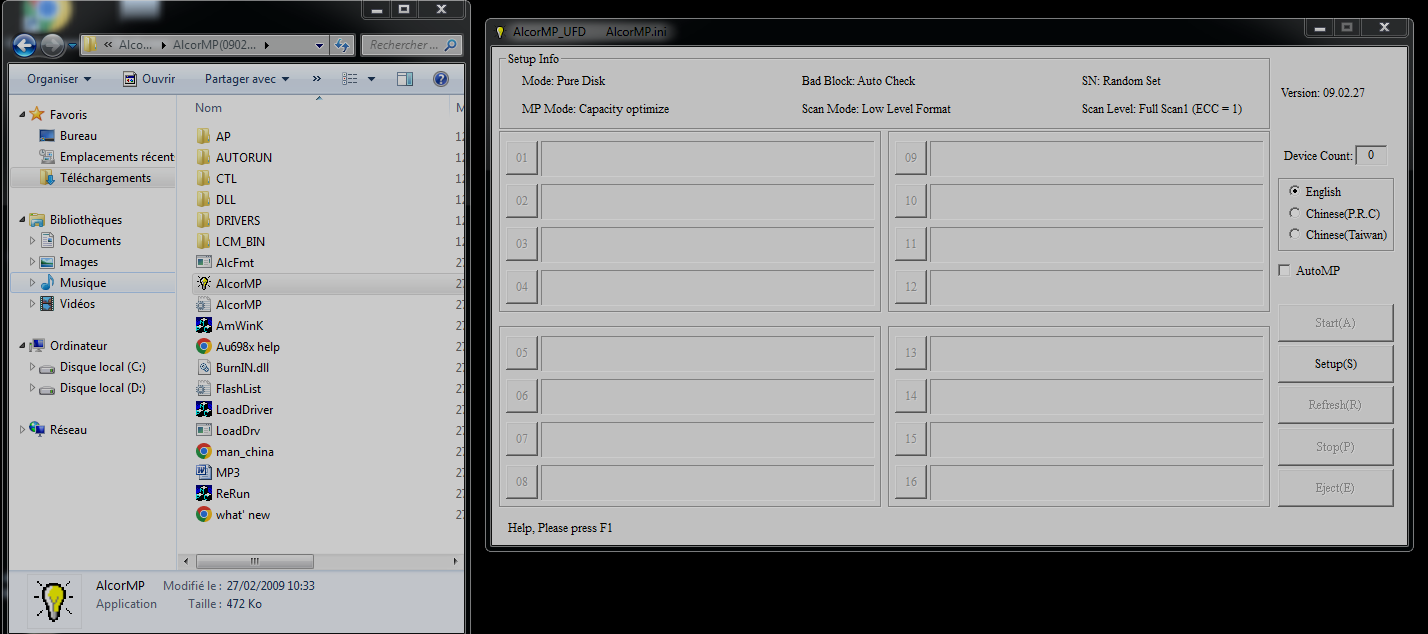This screenshot has height=634, width=1428.
Task: Click the Eject(E) button
Action: click(x=1335, y=487)
